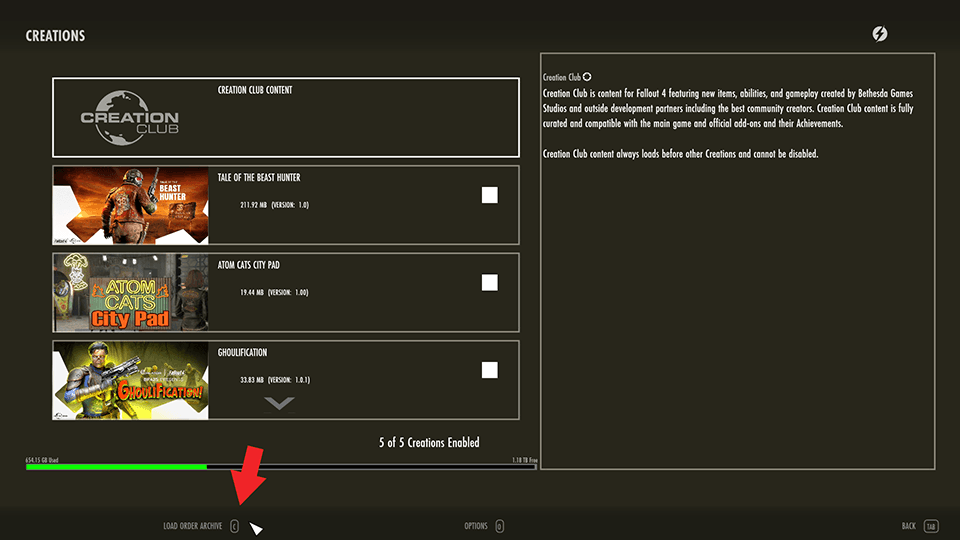
Task: Select the Atom Cats City Pad thumbnail
Action: [x=130, y=292]
